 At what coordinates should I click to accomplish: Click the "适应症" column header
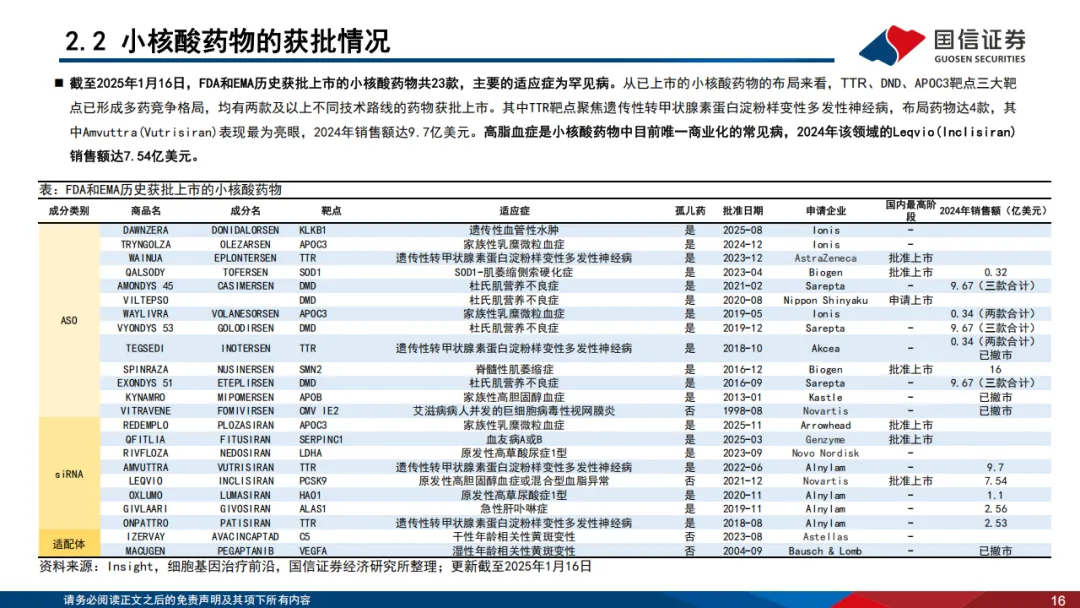(515, 211)
